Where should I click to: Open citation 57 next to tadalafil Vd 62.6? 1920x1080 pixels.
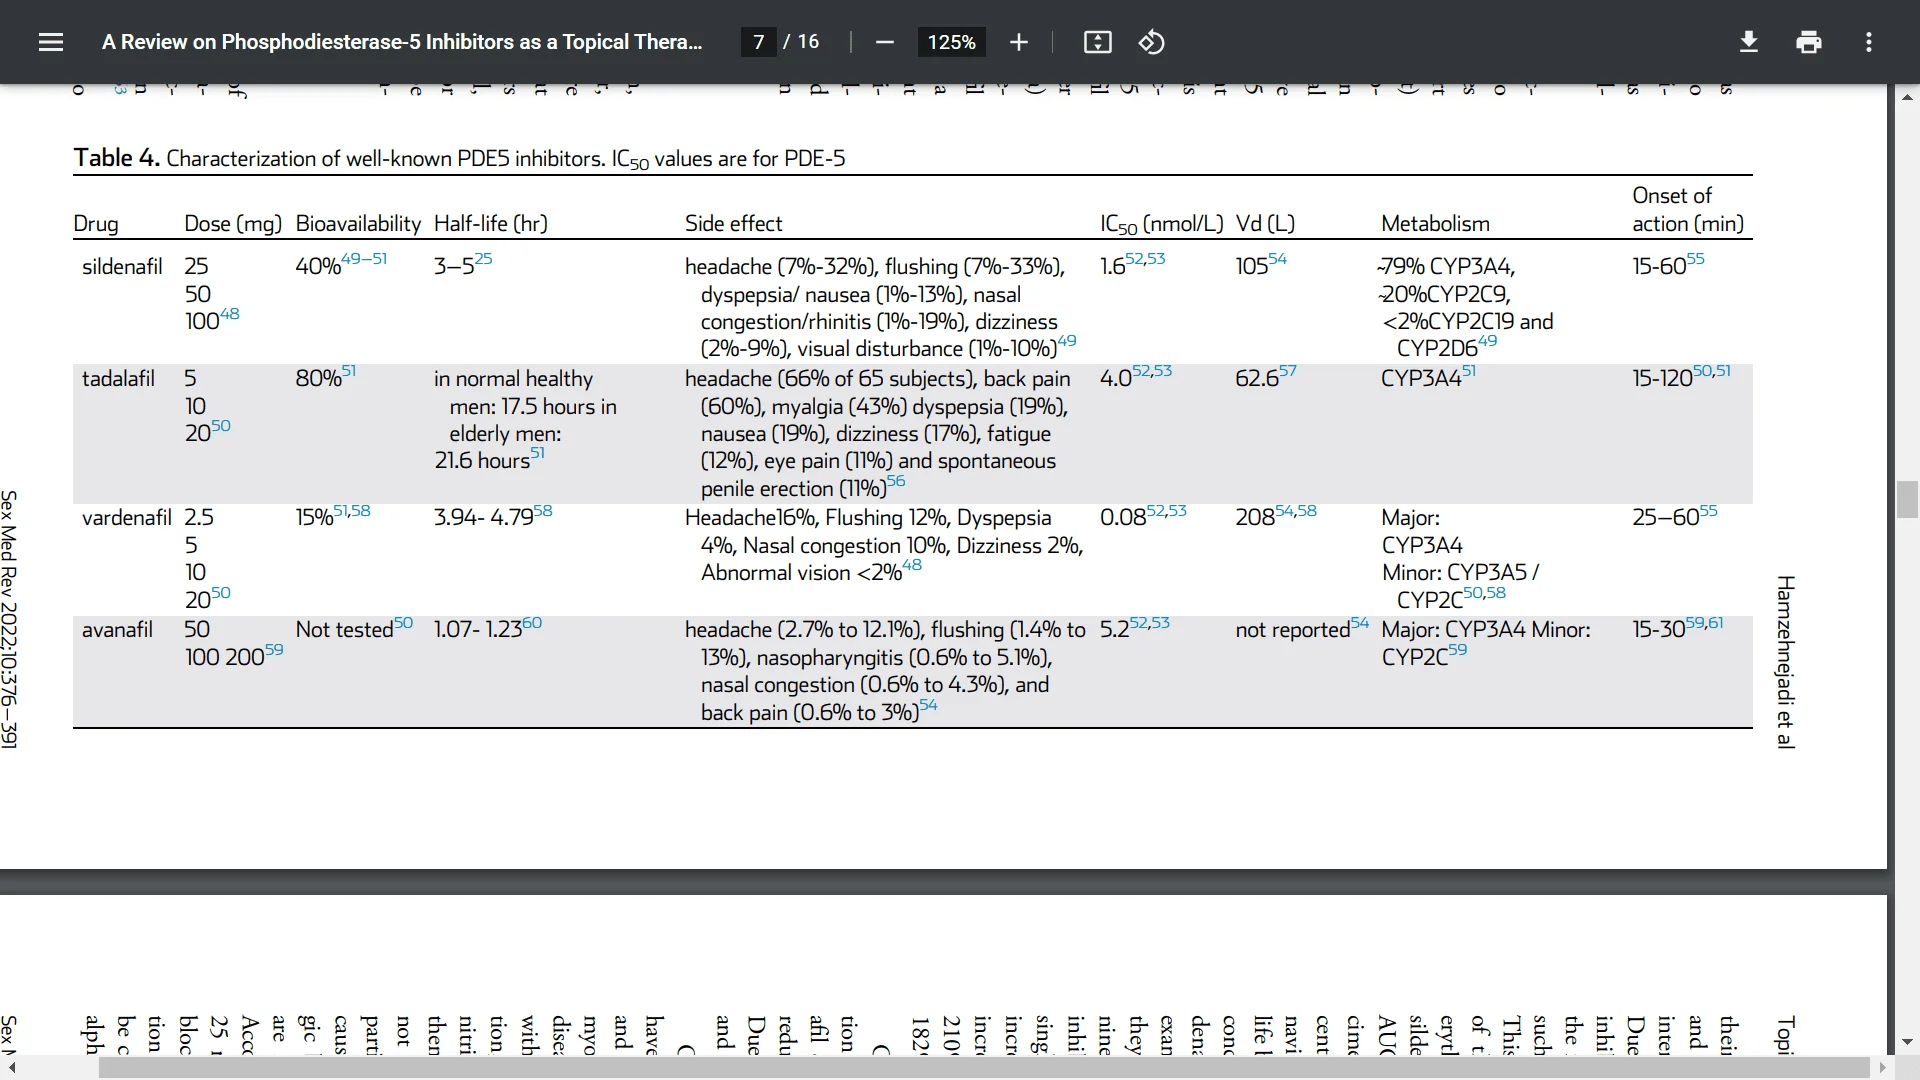point(1287,370)
